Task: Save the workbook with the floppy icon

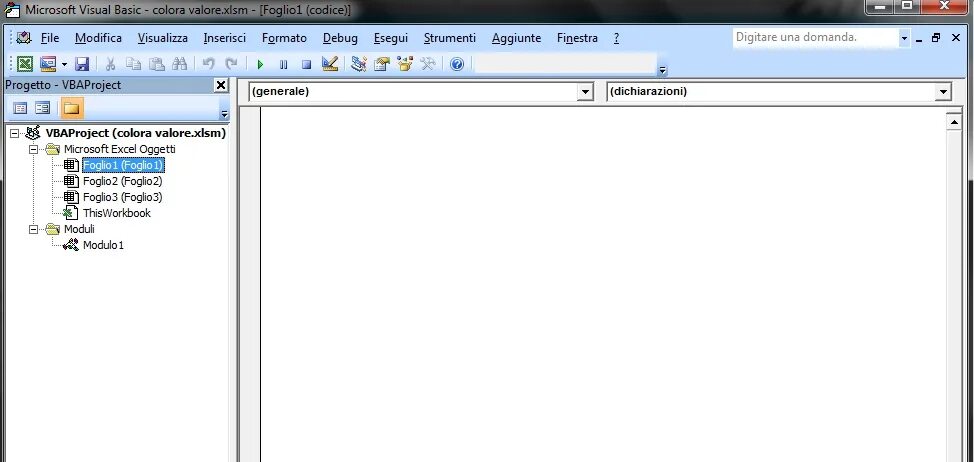Action: (x=82, y=64)
